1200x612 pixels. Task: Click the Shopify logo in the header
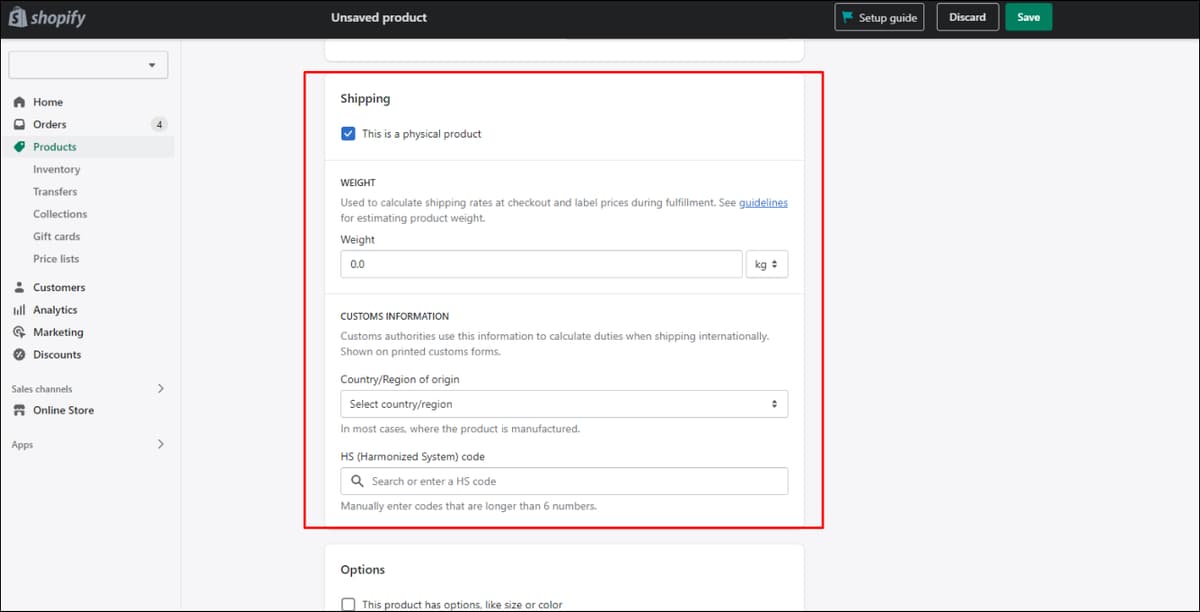pyautogui.click(x=46, y=18)
